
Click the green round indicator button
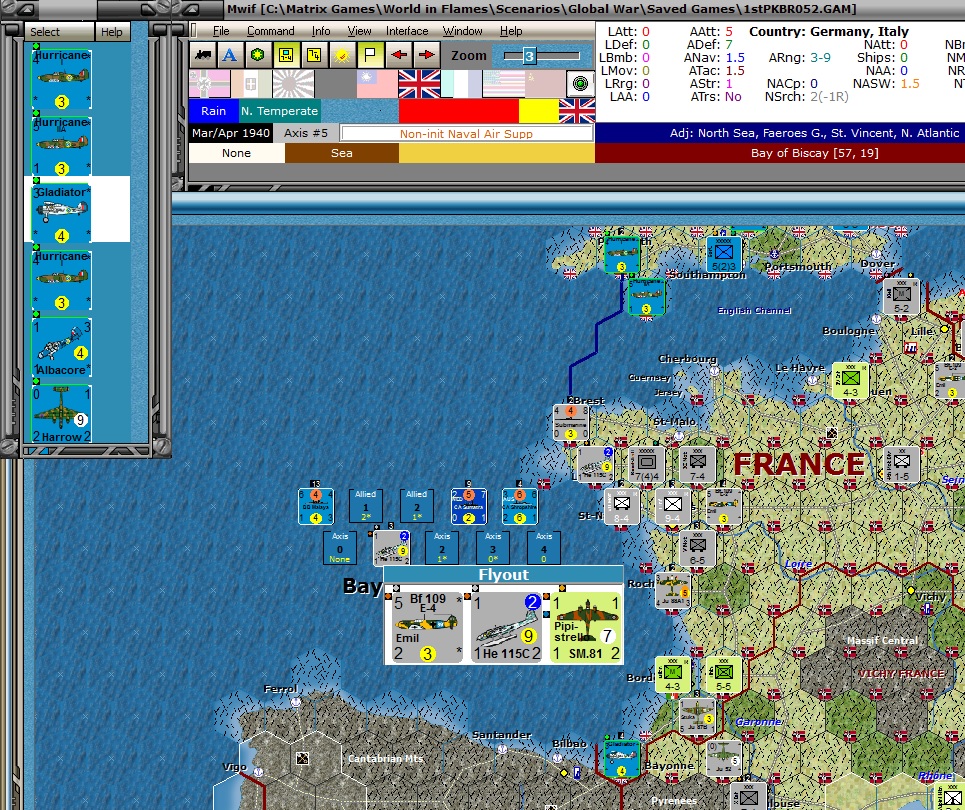[x=580, y=84]
